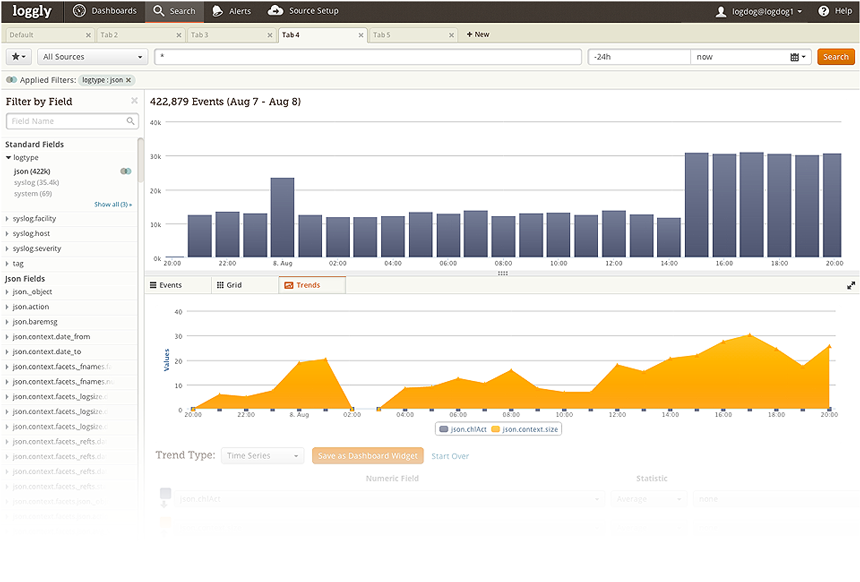Open the All Sources dropdown
Image resolution: width=860 pixels, height=582 pixels.
coord(92,56)
